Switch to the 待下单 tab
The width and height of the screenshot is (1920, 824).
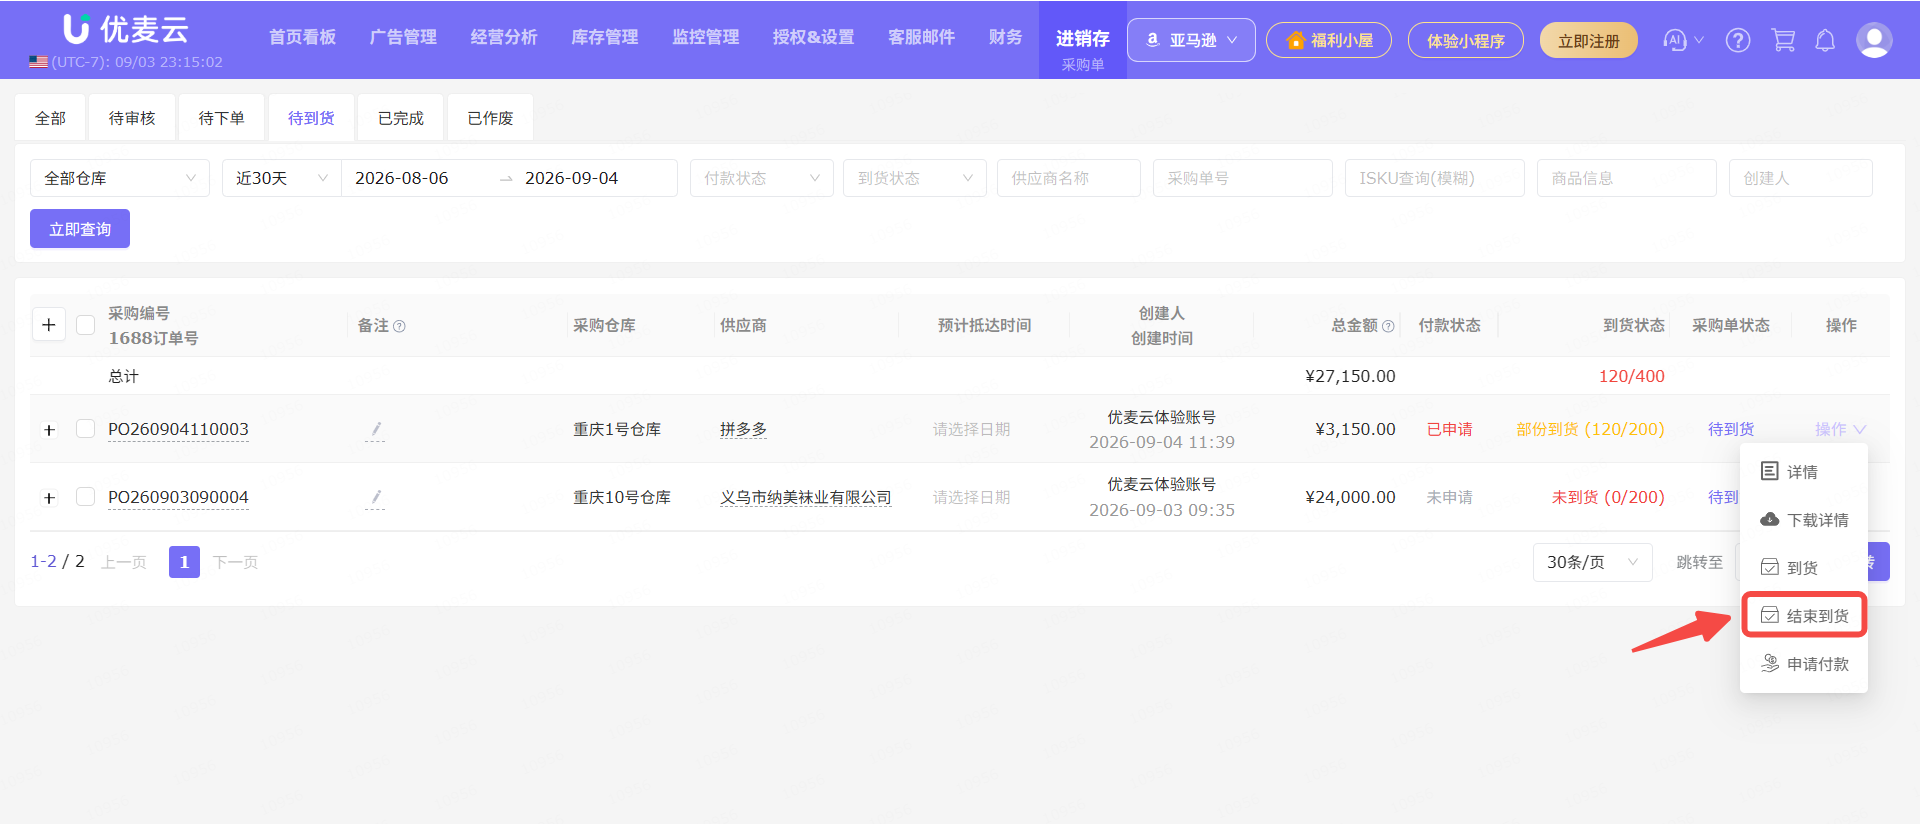221,118
